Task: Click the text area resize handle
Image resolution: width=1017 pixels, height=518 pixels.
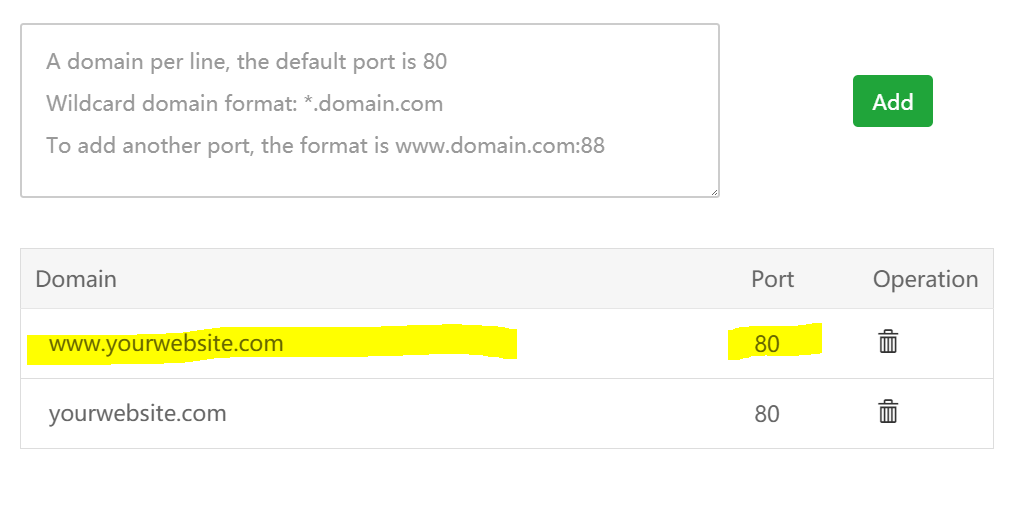Action: pos(714,192)
